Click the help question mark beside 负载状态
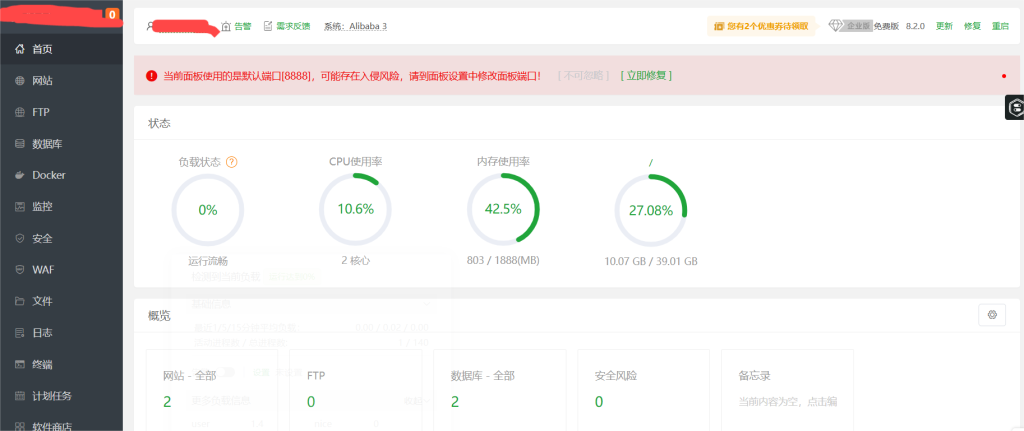Viewport: 1024px width, 431px height. click(232, 161)
